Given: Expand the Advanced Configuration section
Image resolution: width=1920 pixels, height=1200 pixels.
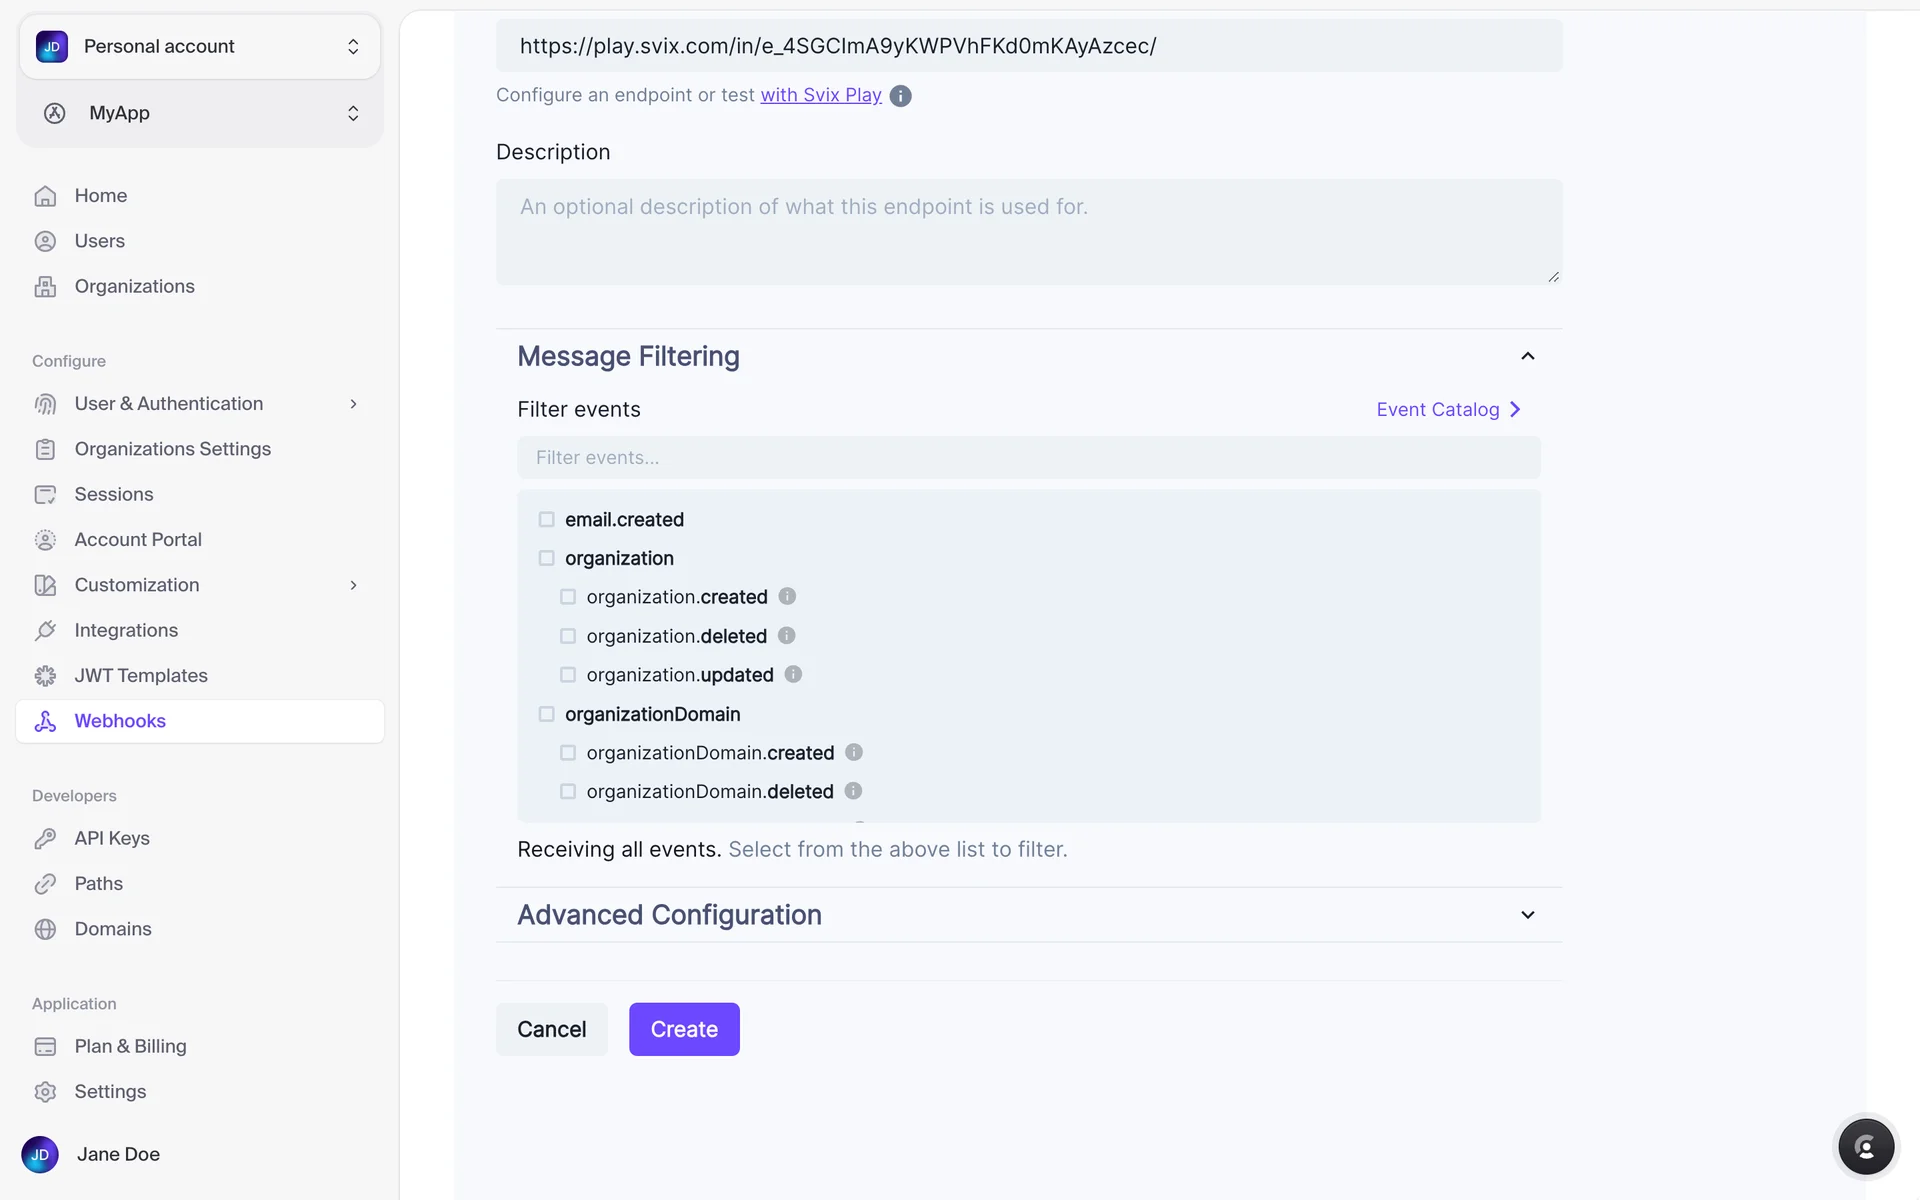Looking at the screenshot, I should tap(1527, 915).
